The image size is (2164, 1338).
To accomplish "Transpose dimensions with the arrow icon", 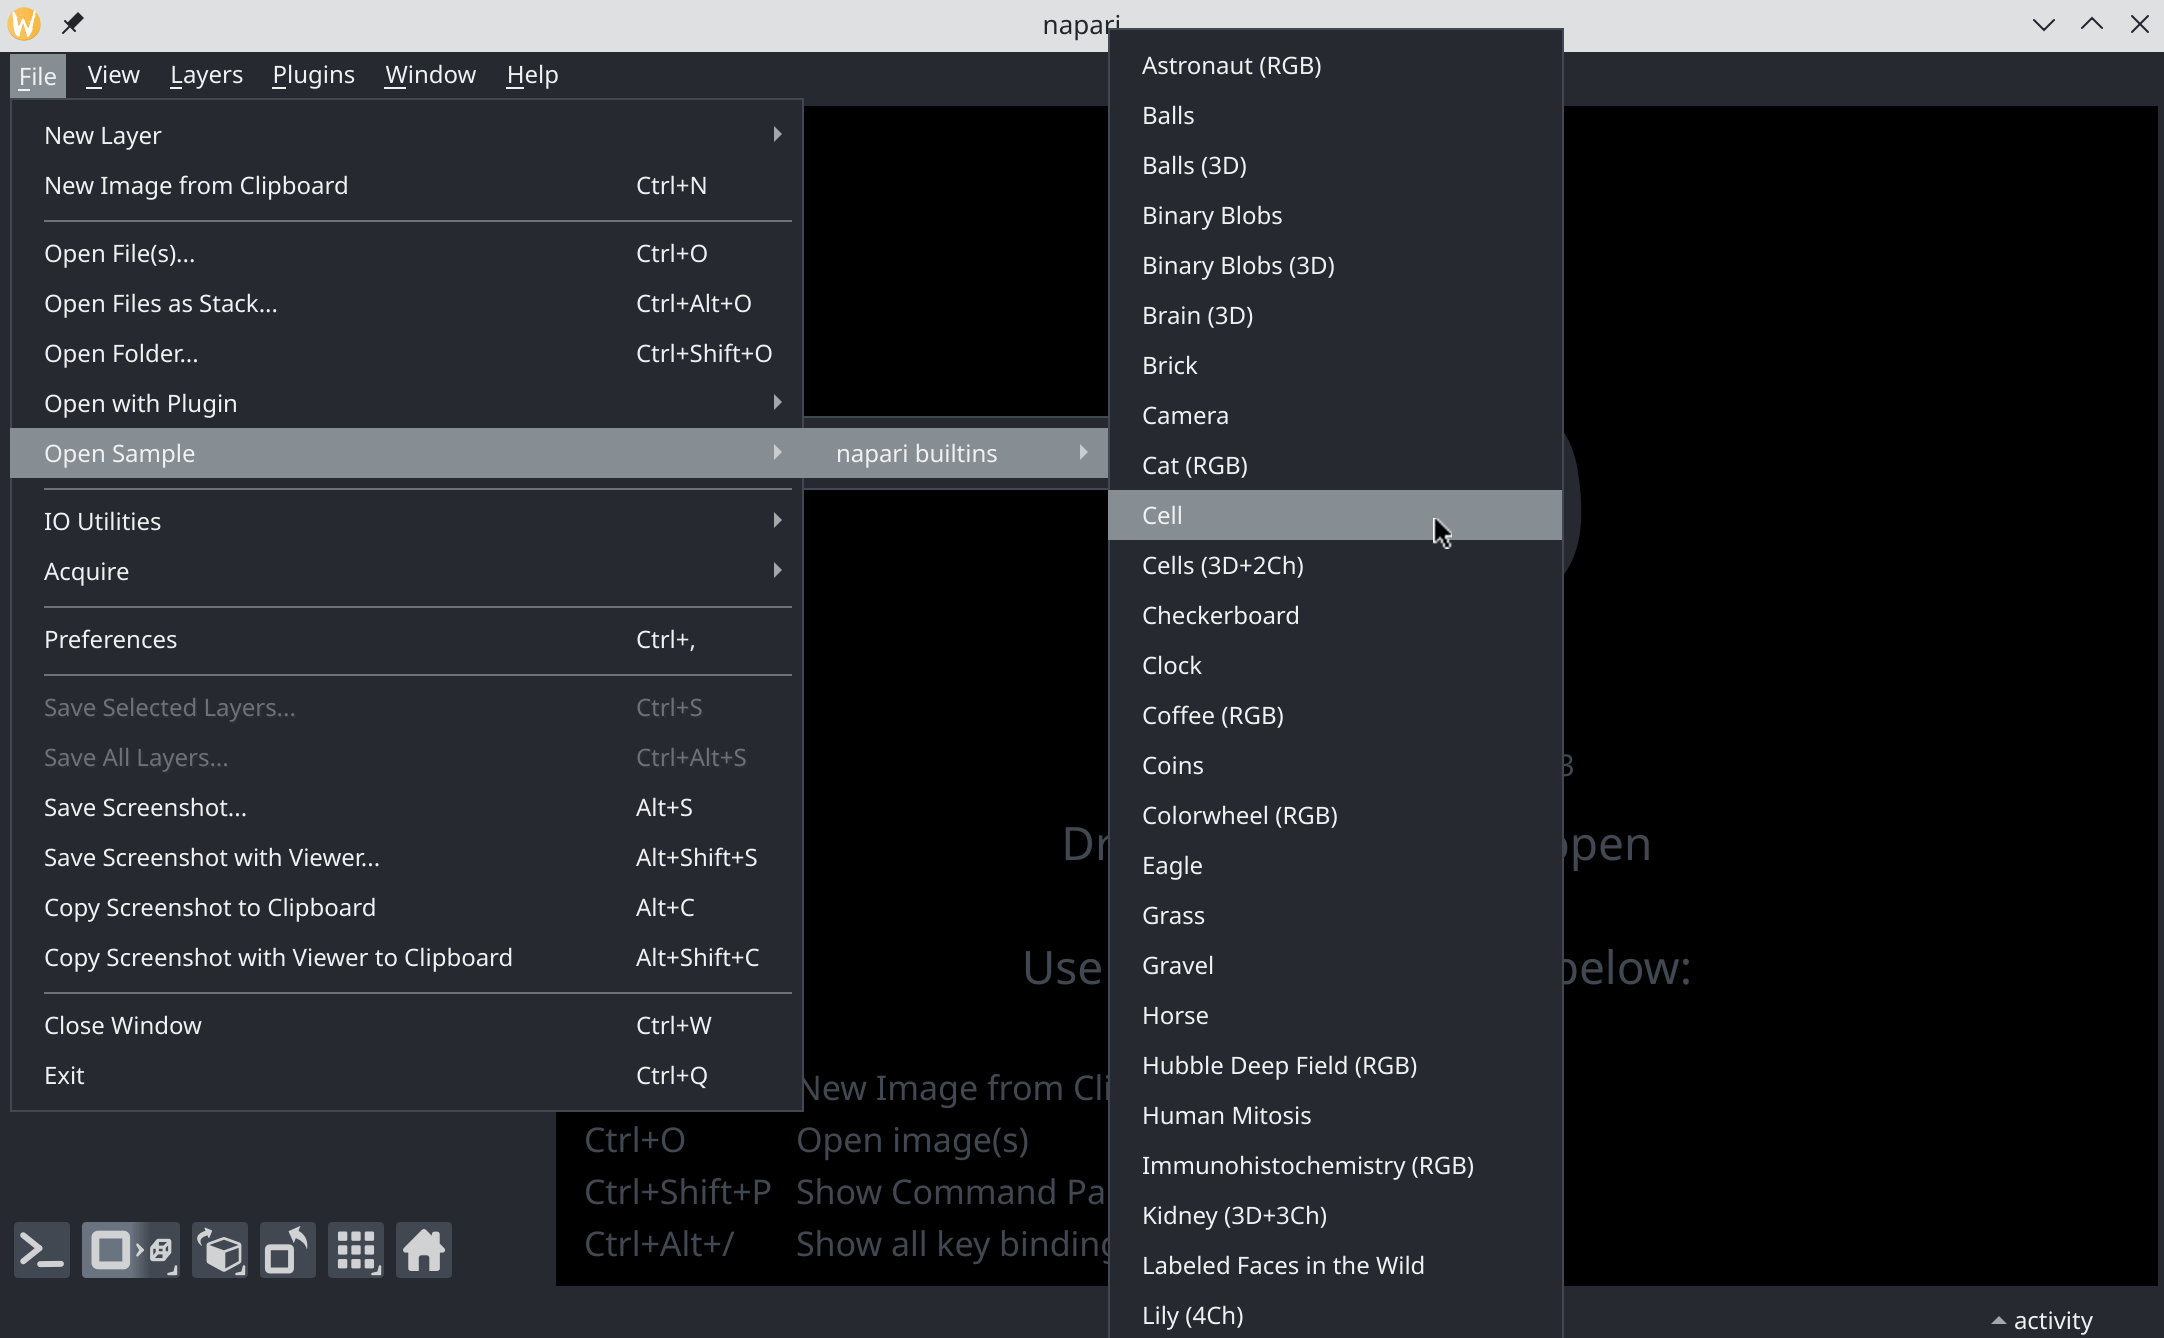I will 287,1250.
